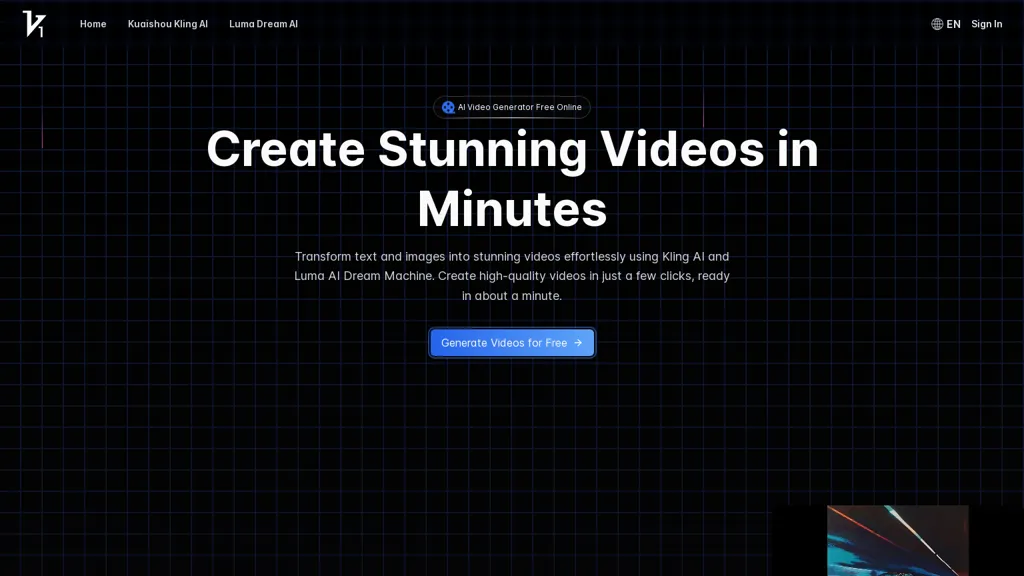
Task: Open language selection via globe icon
Action: pos(937,23)
